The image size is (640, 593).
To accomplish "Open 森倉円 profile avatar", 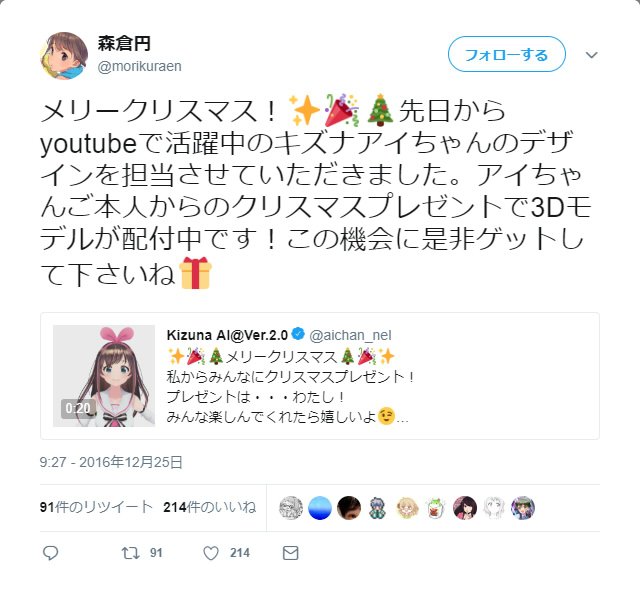I will click(64, 56).
